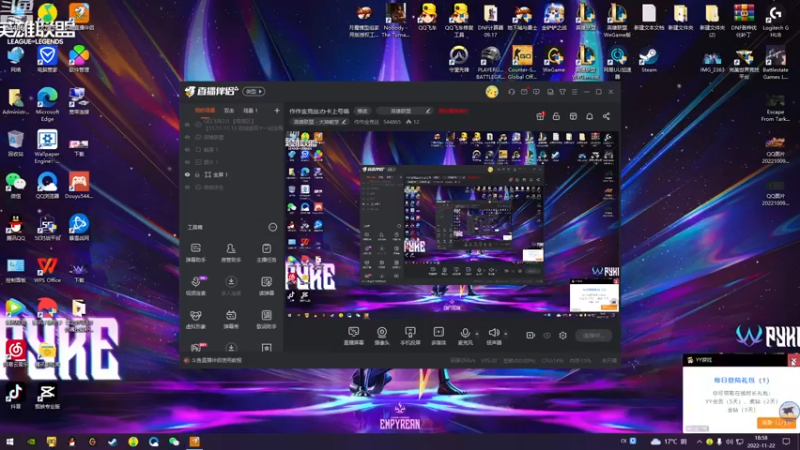Click the layout icon above the preview
This screenshot has height=450, width=800.
573,116
